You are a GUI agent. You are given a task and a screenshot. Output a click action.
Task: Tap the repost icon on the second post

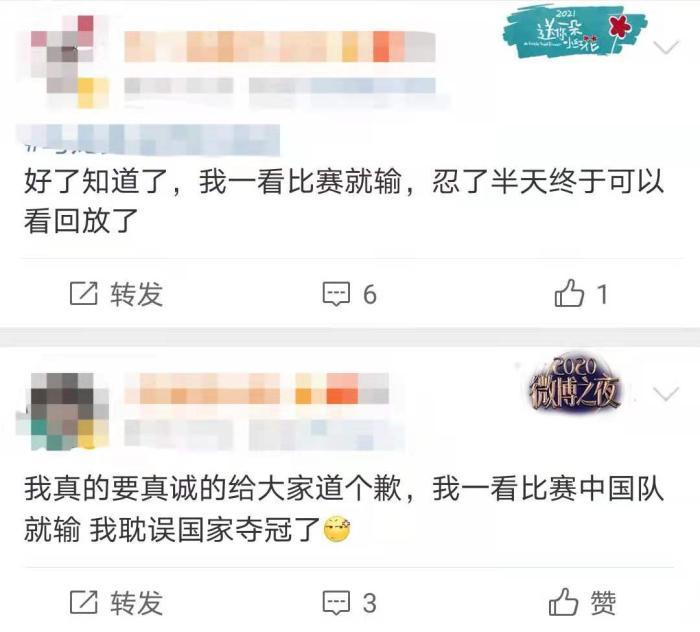click(83, 602)
